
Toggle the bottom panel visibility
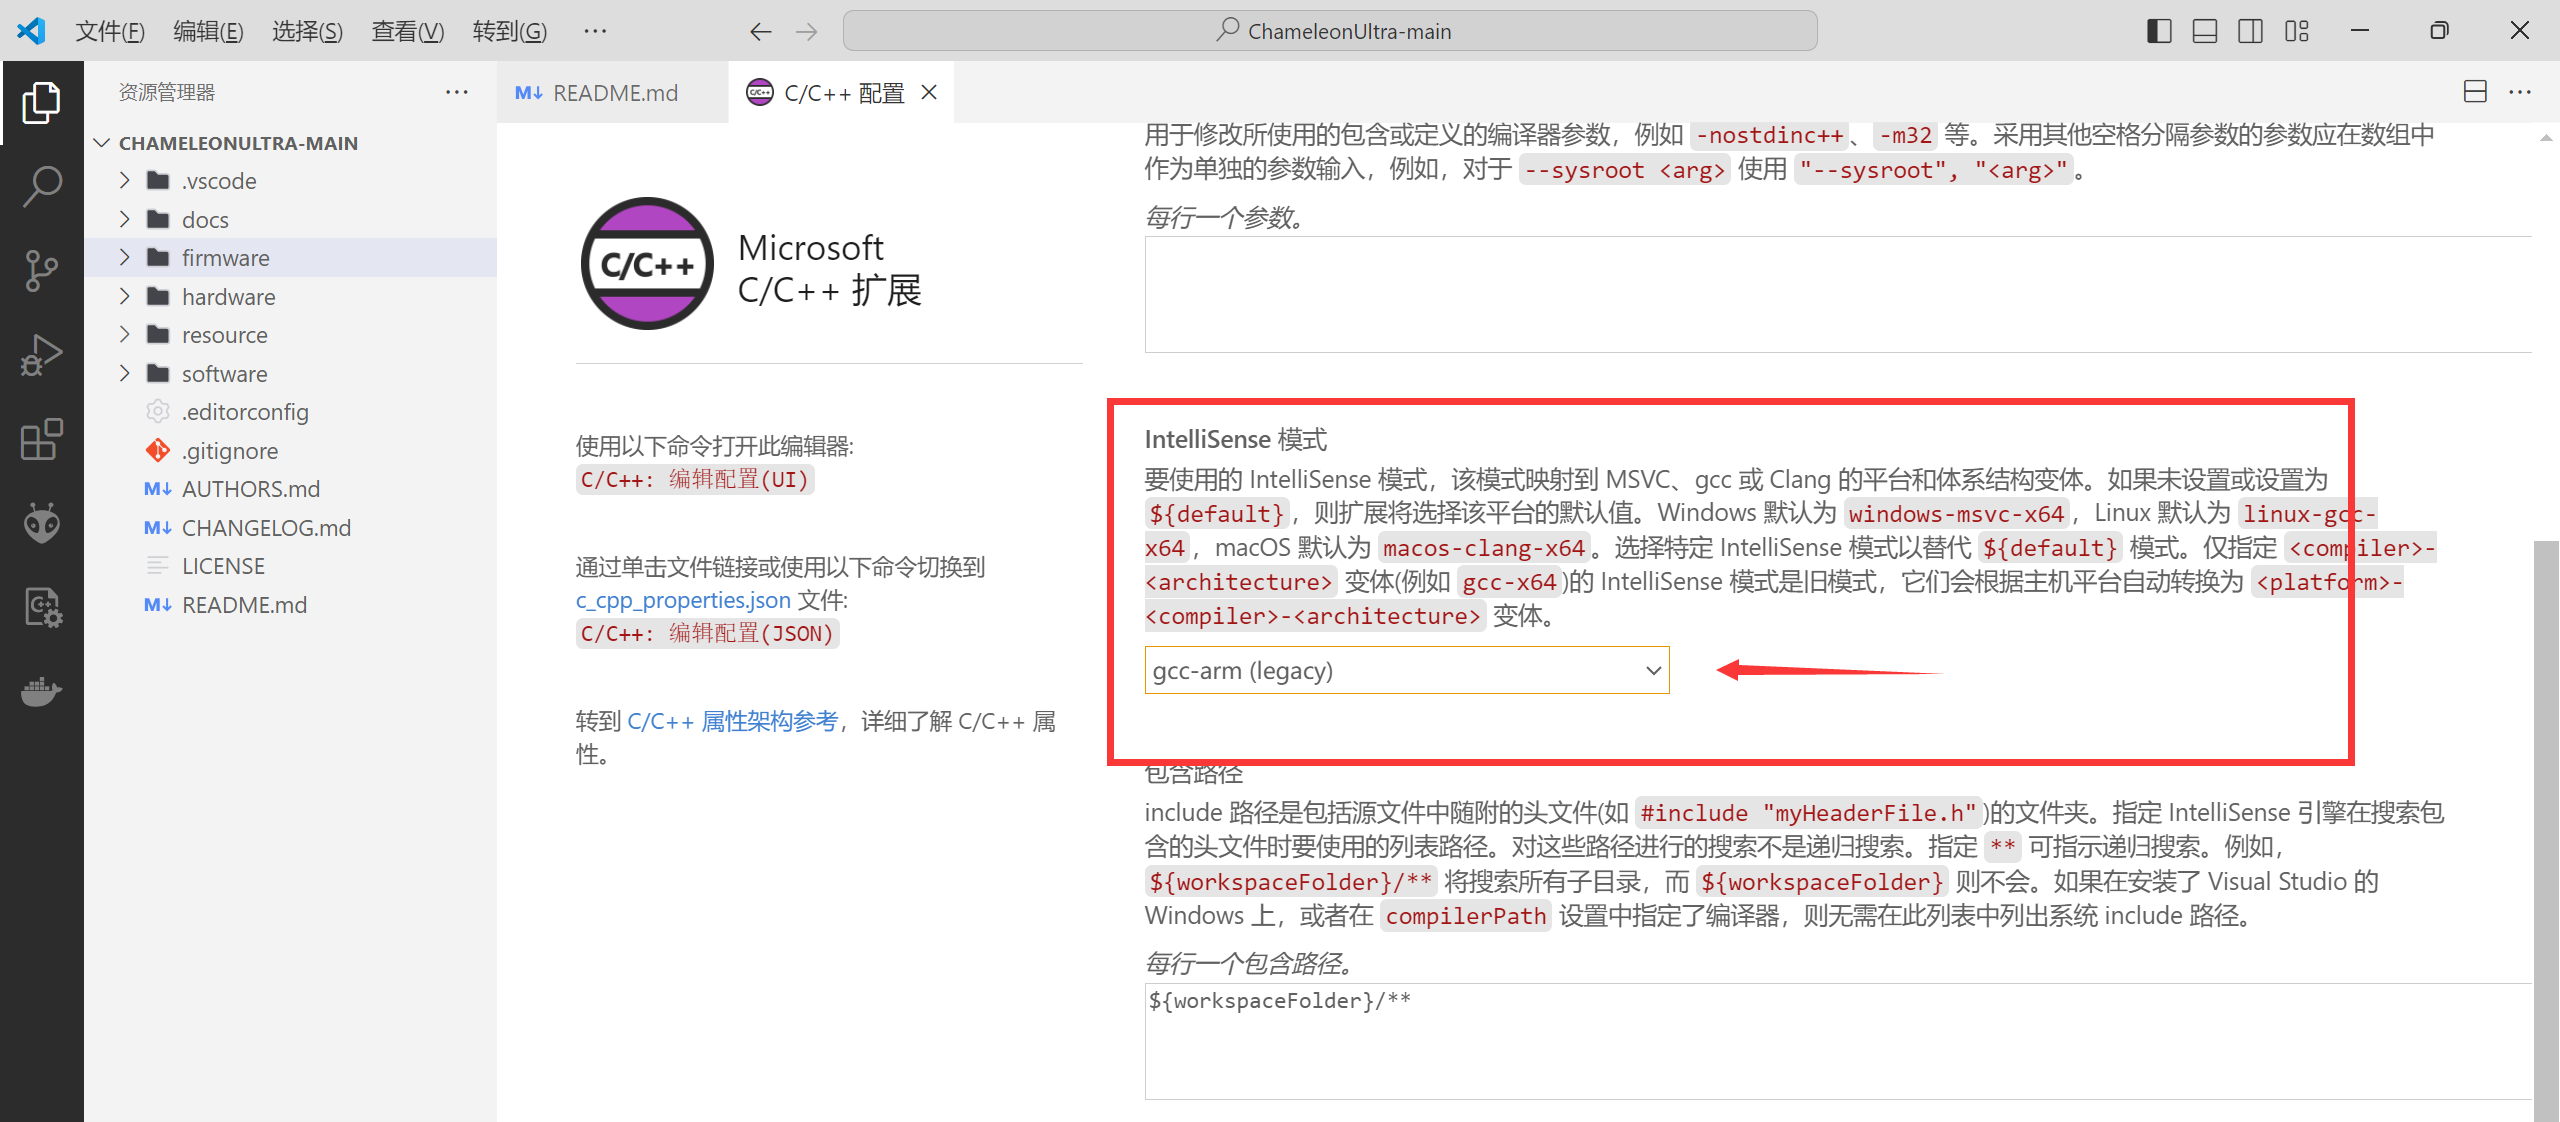point(2205,31)
